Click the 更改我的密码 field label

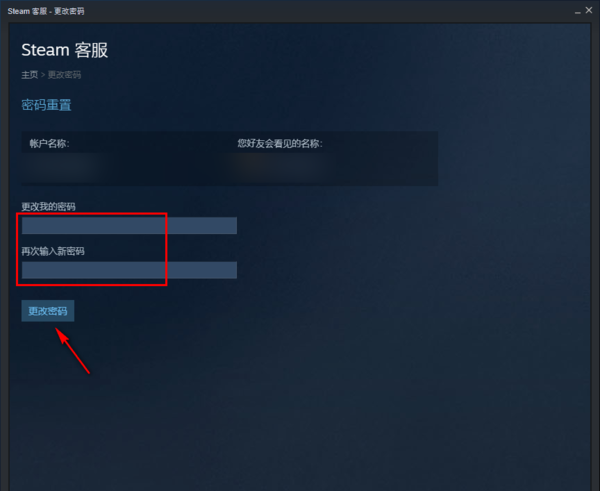49,207
